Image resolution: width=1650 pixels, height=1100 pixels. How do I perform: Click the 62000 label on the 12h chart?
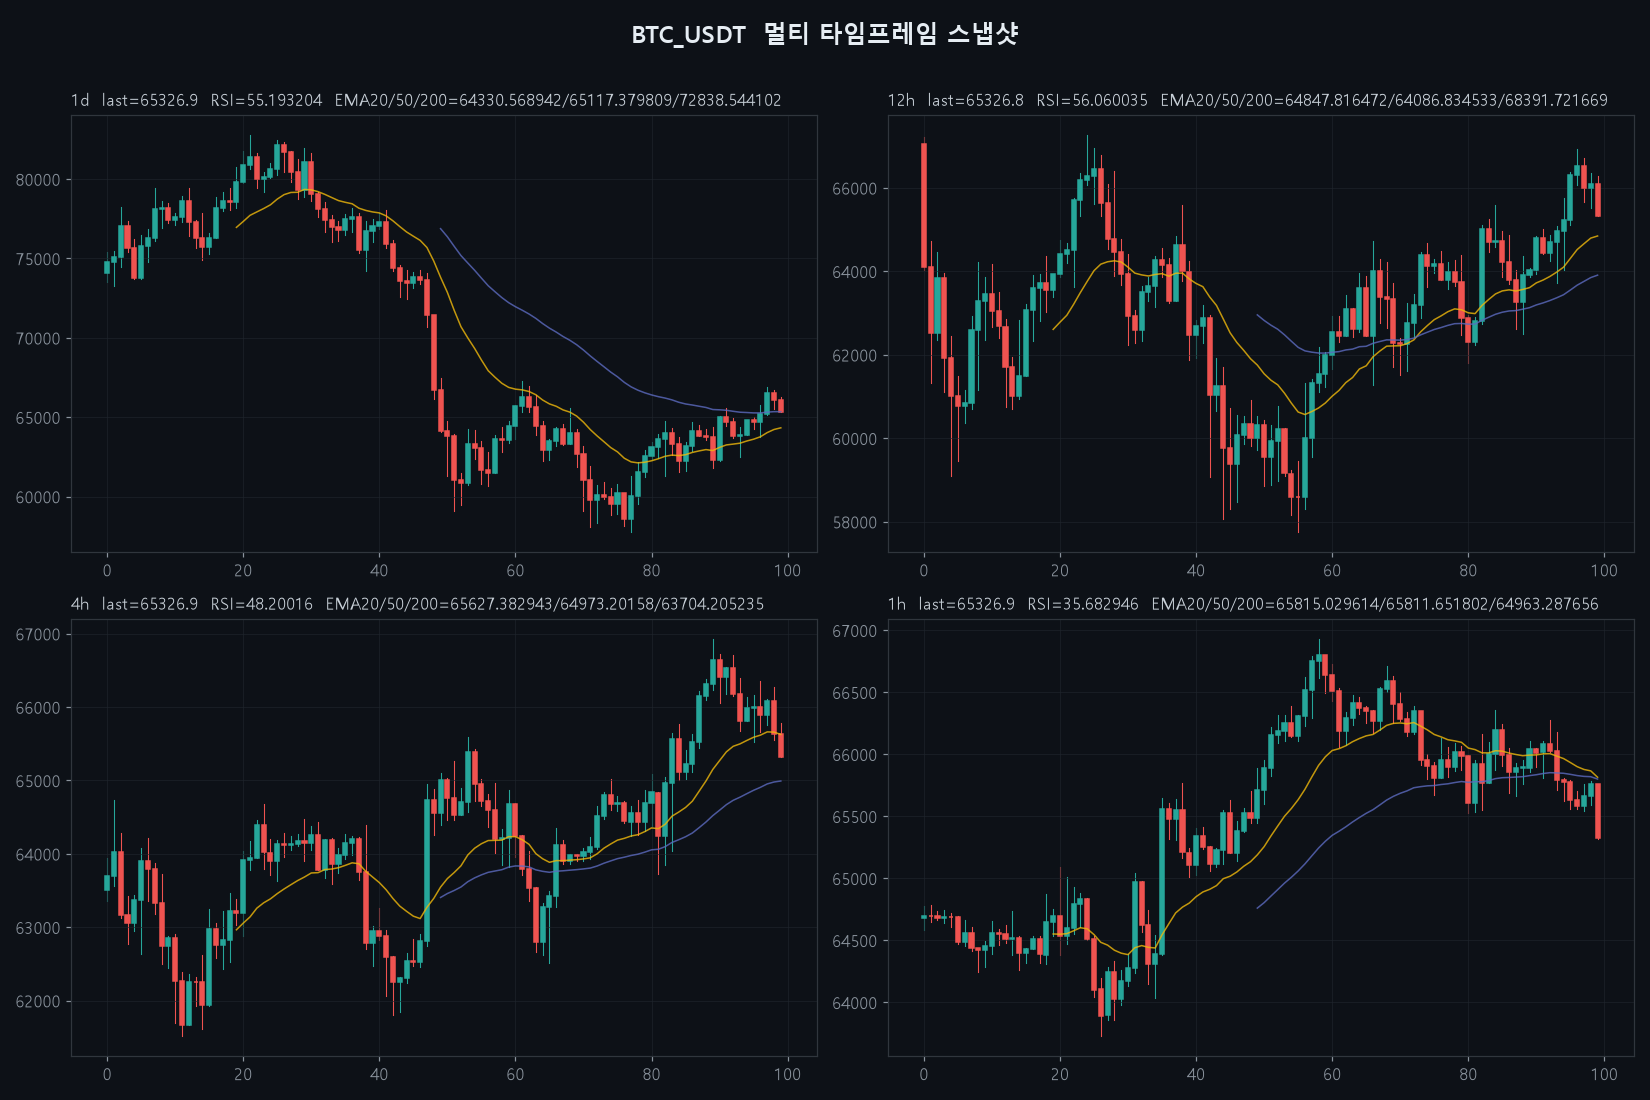coord(855,356)
